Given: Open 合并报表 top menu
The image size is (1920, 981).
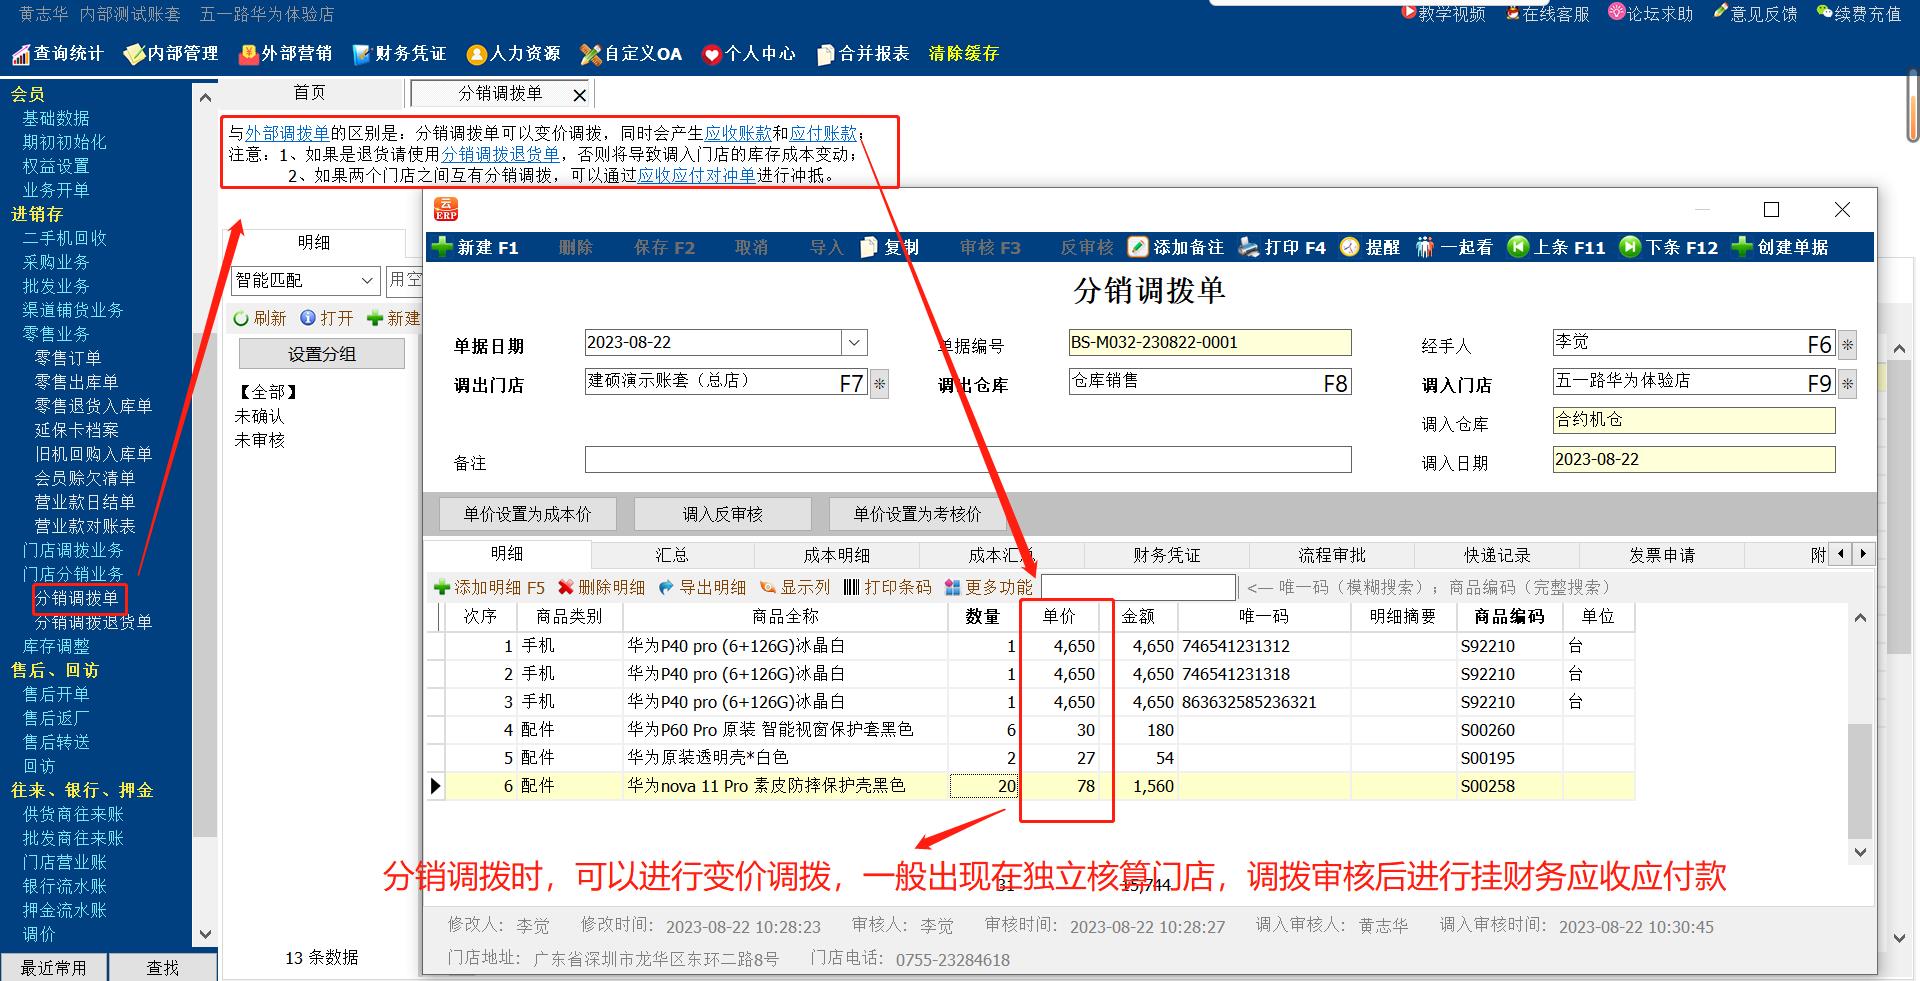Looking at the screenshot, I should click(x=863, y=54).
